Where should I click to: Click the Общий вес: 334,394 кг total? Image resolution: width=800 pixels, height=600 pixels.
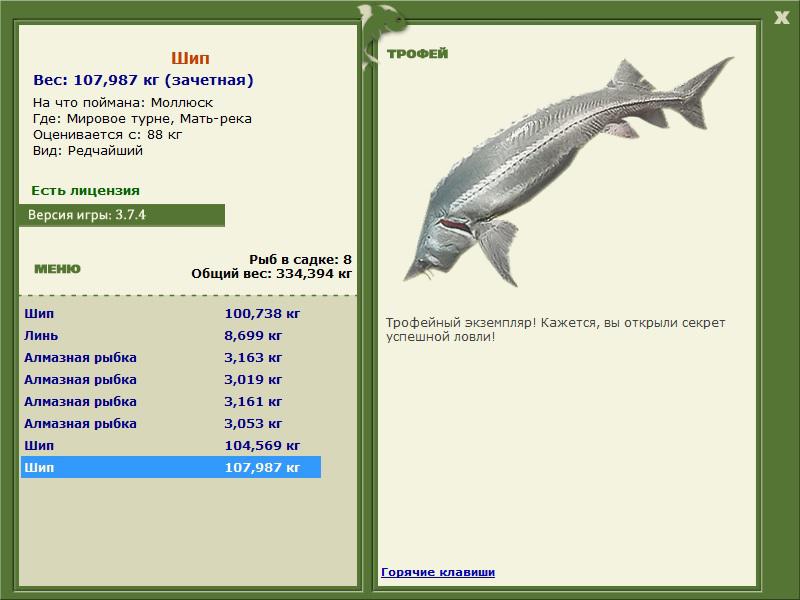coord(271,273)
